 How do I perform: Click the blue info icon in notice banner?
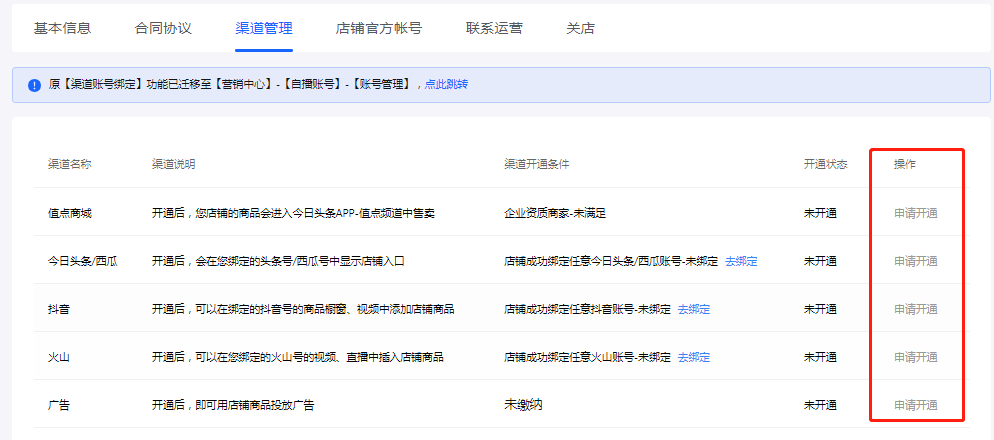coord(34,85)
